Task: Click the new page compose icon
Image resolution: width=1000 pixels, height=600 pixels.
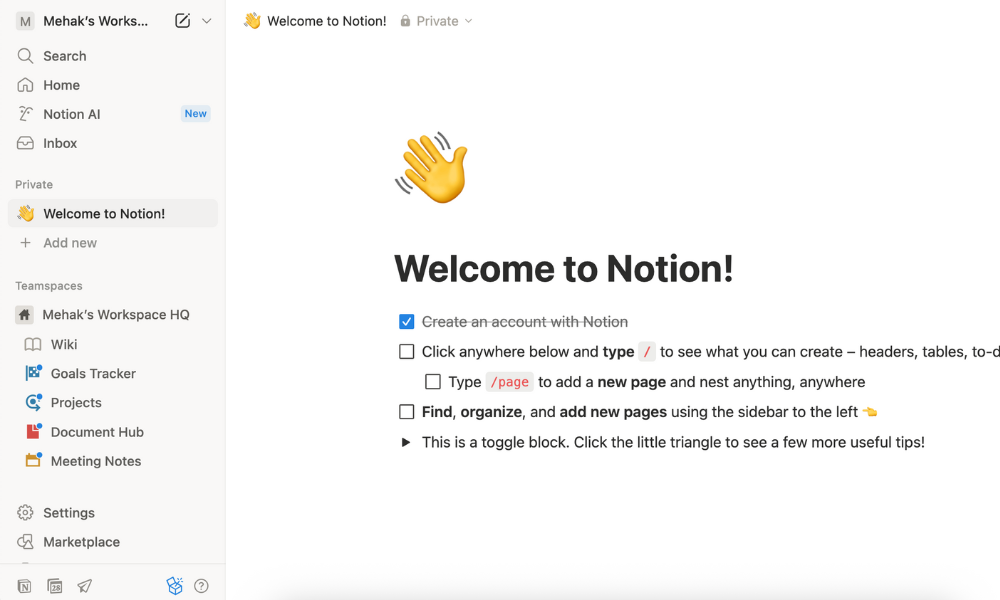Action: [x=182, y=21]
